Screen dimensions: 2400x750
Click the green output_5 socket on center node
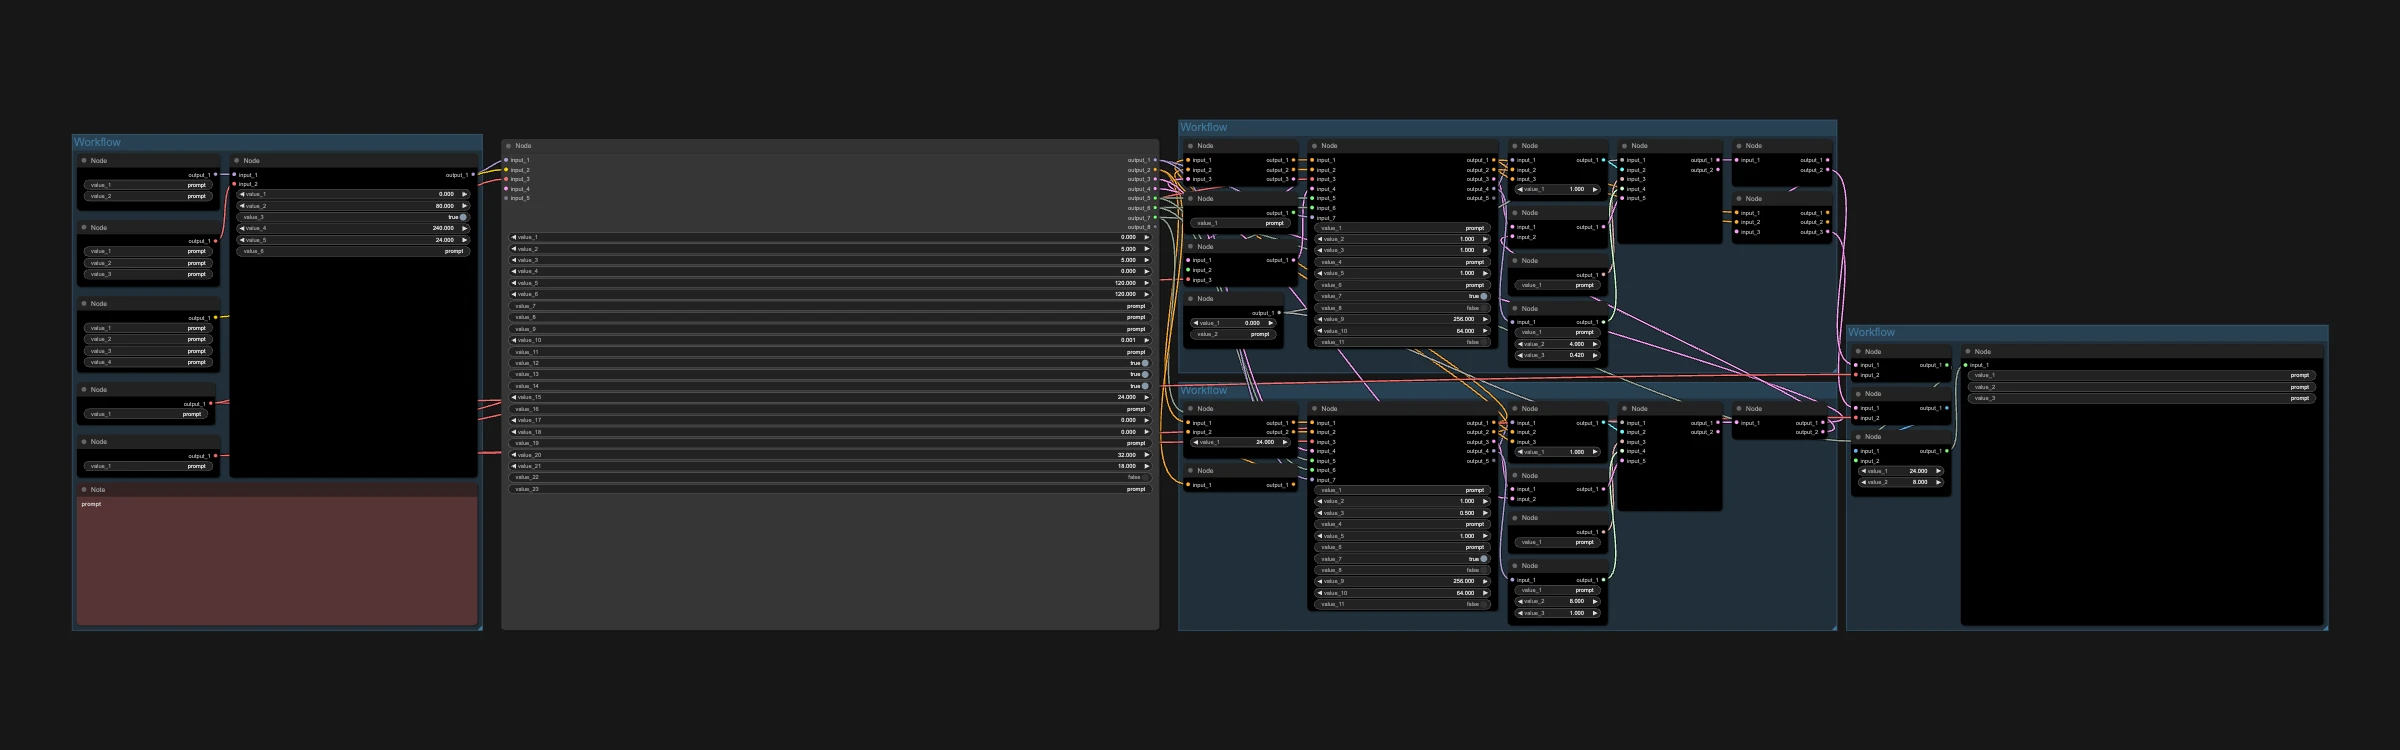(x=1155, y=198)
